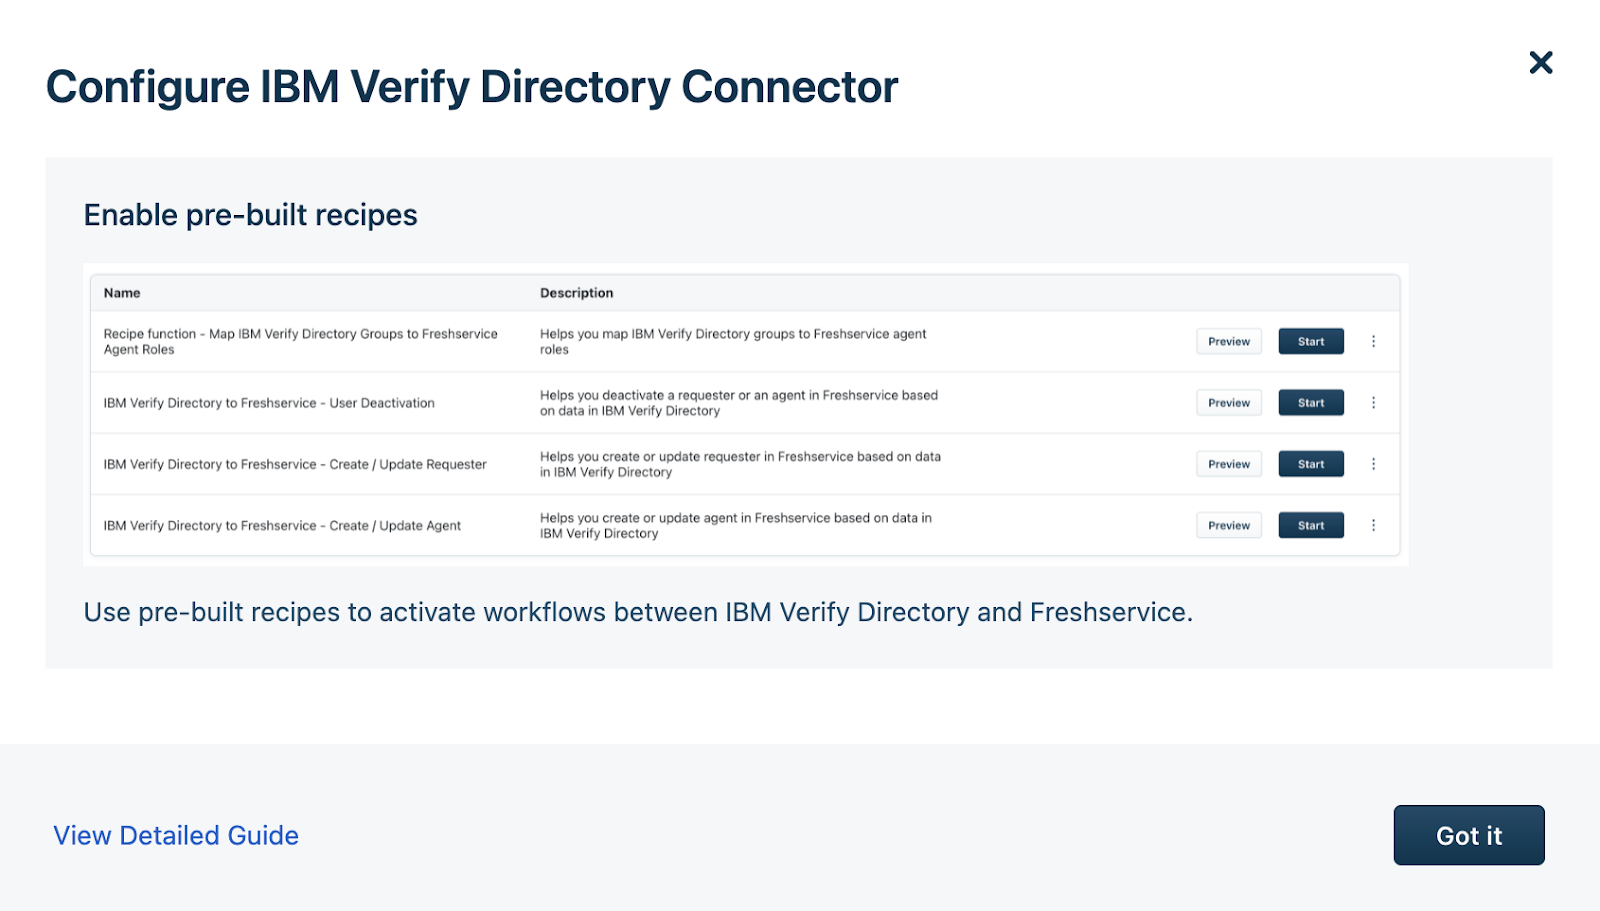Click the 'Helps you deactivate a requester or an agent' description

pyautogui.click(x=739, y=403)
